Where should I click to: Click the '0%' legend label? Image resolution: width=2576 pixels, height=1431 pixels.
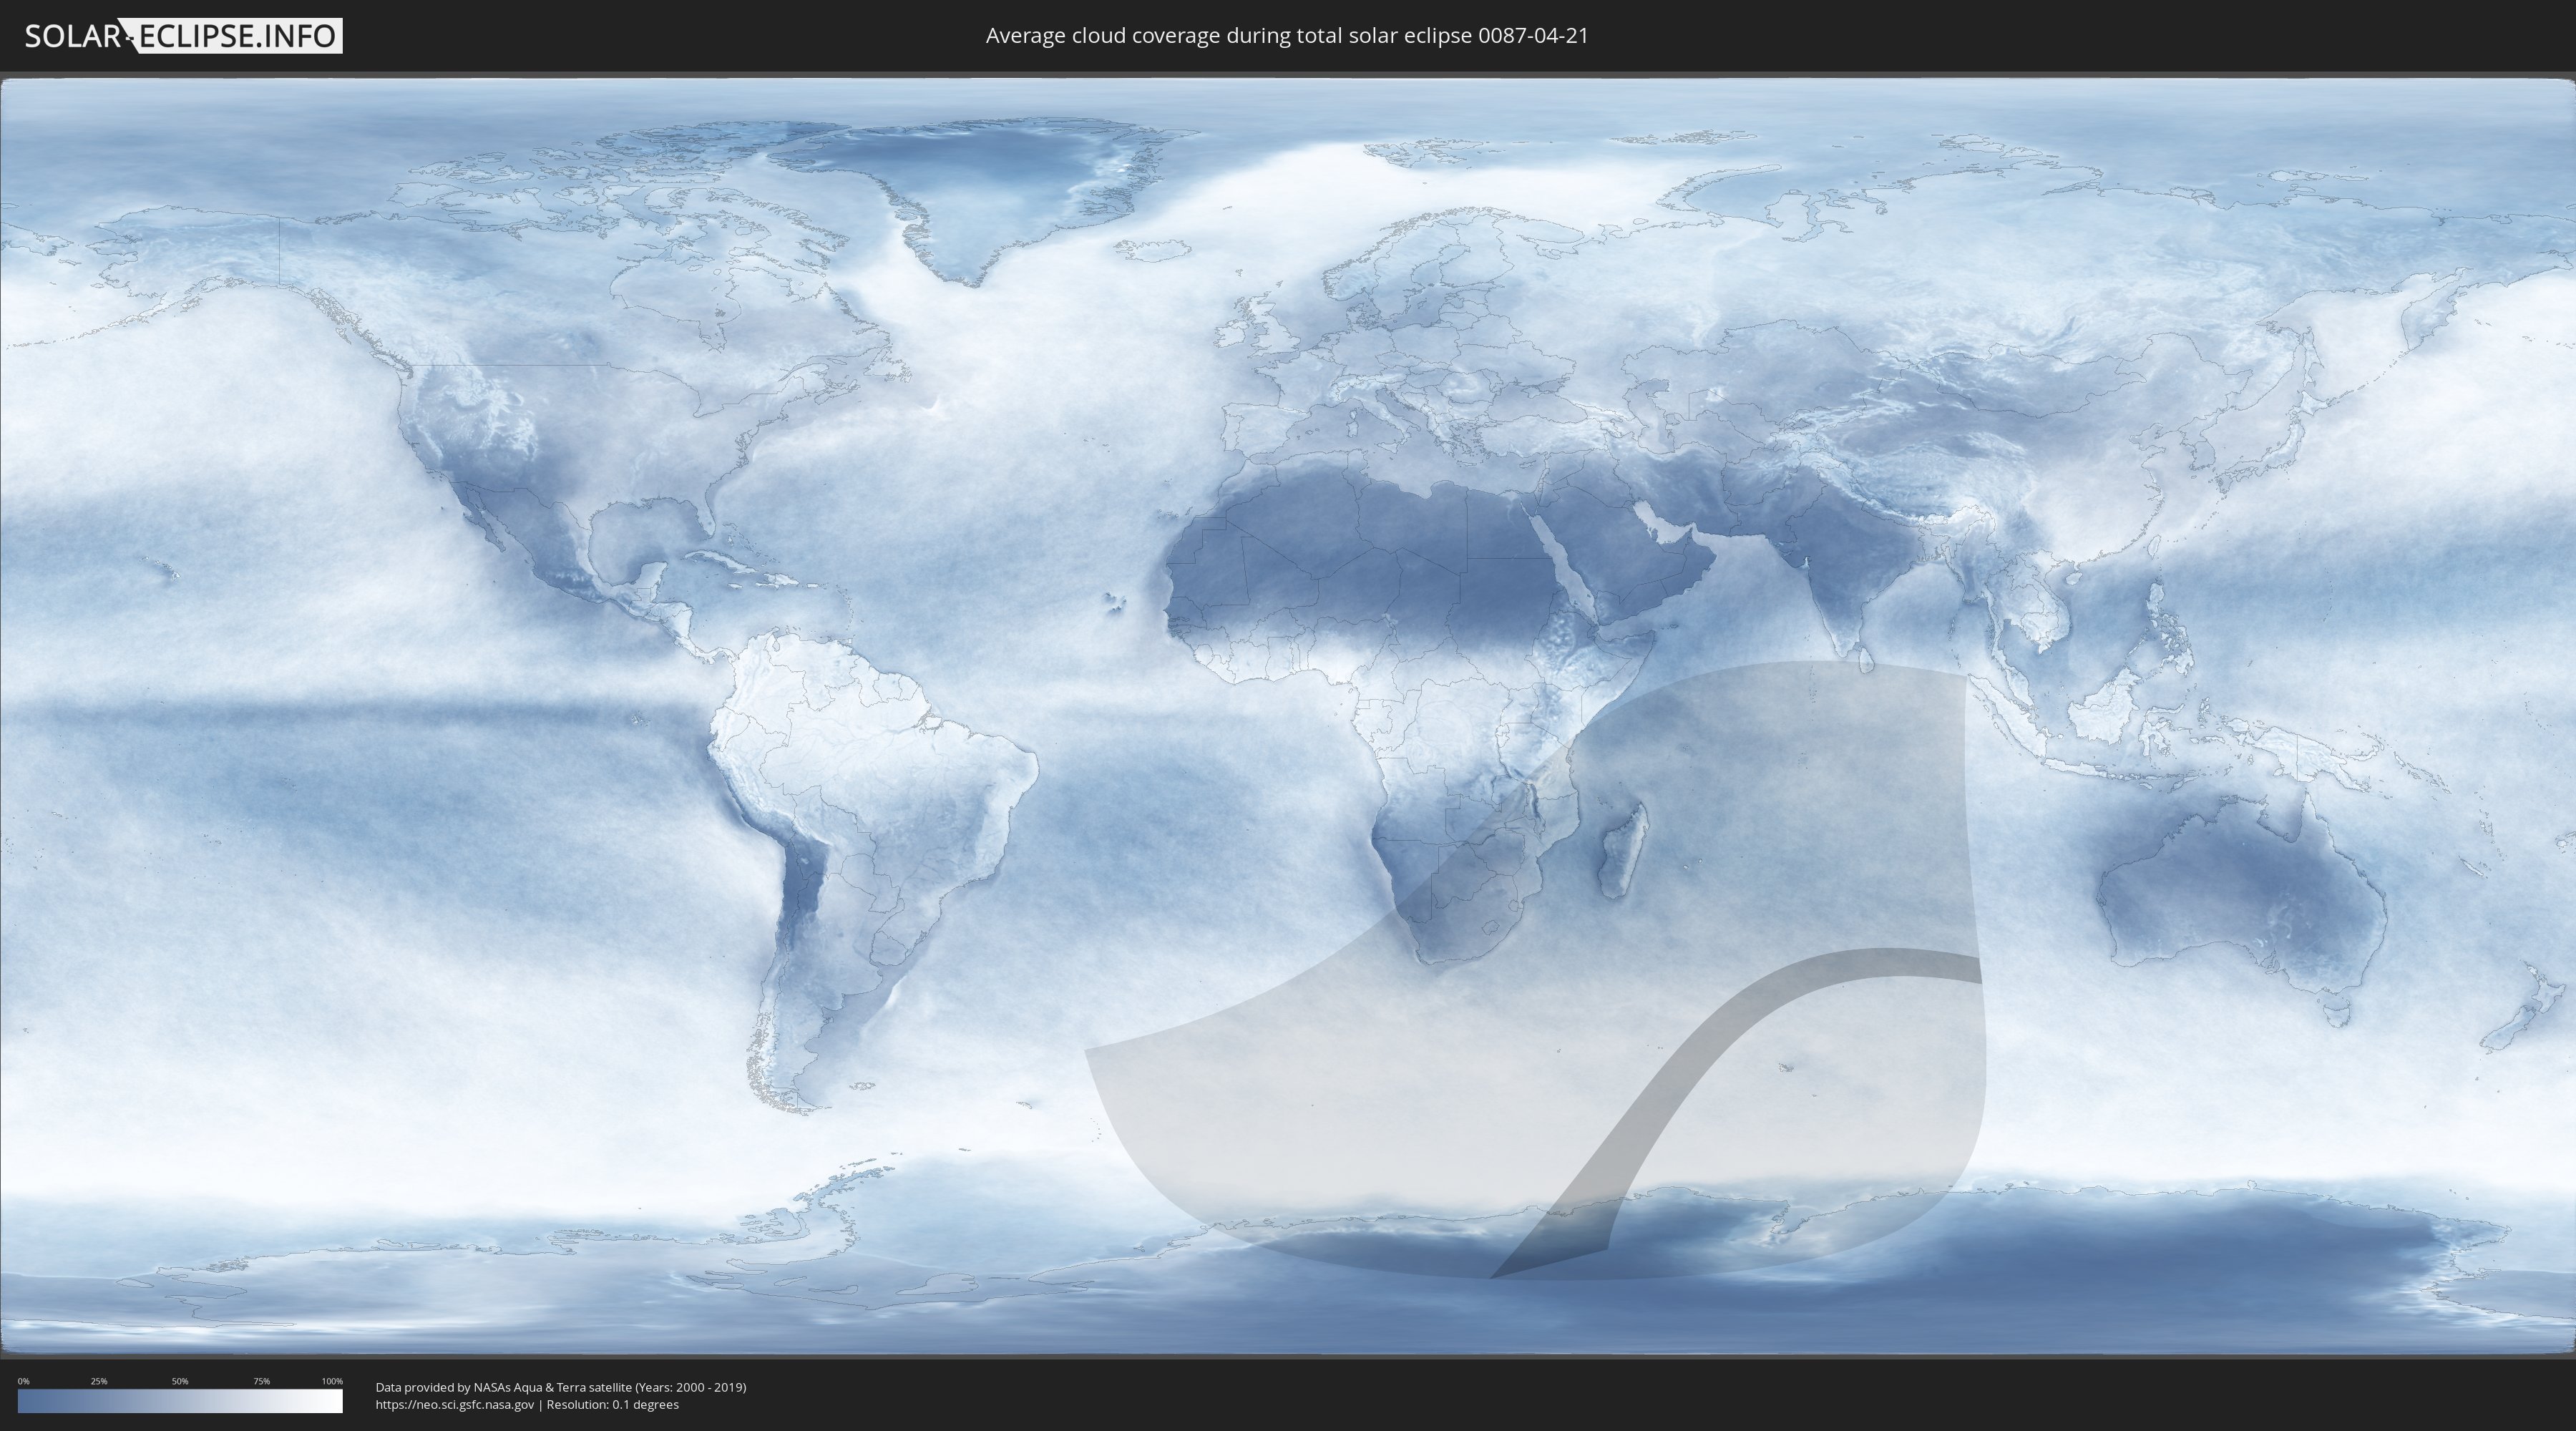point(23,1381)
